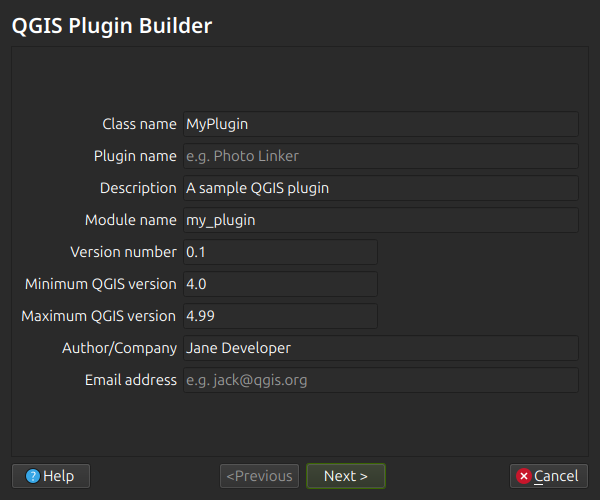Viewport: 600px width, 500px height.
Task: Click the 'Class name' label
Action: pyautogui.click(x=139, y=124)
